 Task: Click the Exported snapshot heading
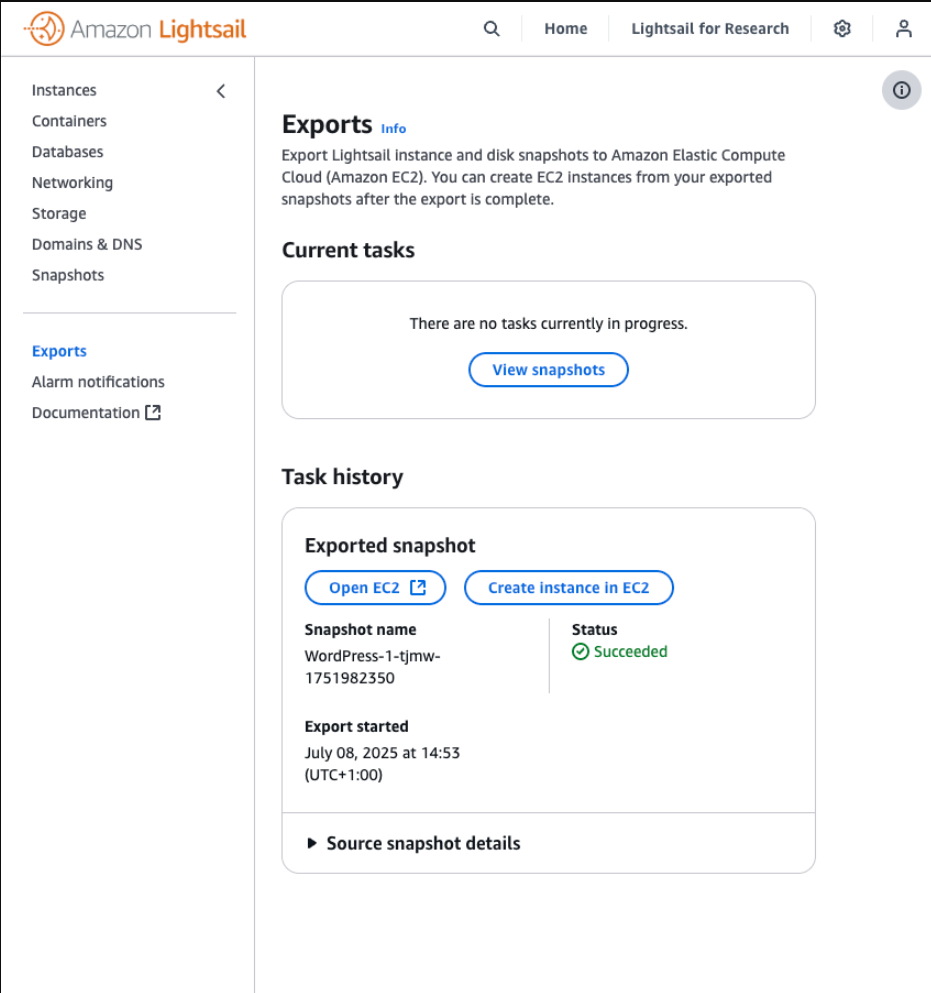coord(390,545)
